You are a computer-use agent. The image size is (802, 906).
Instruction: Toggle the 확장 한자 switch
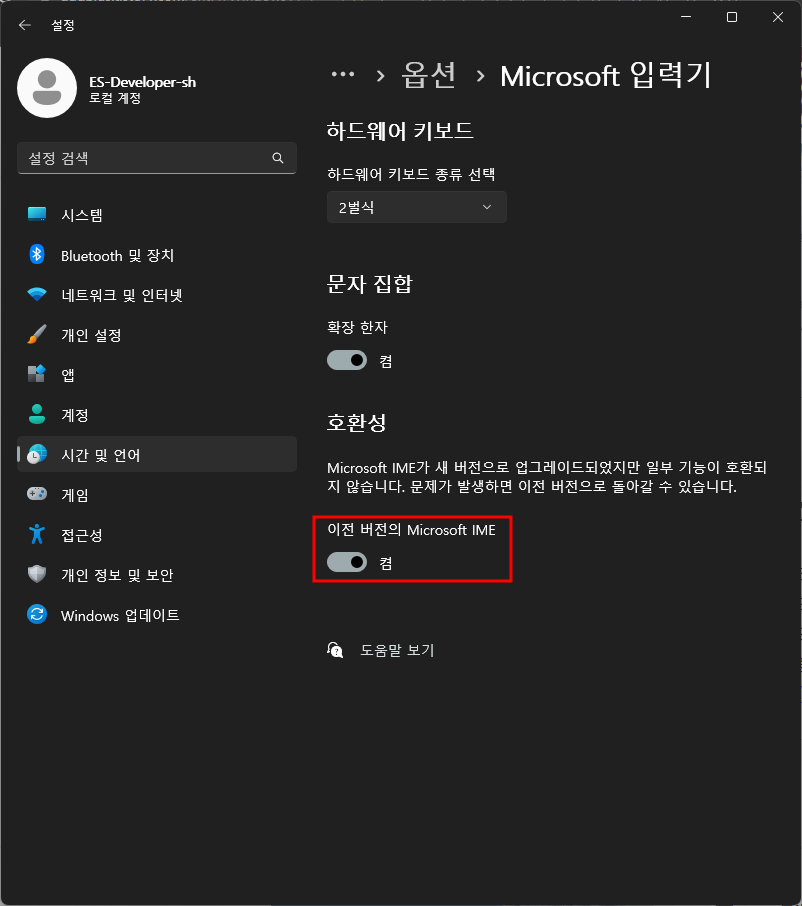click(347, 361)
